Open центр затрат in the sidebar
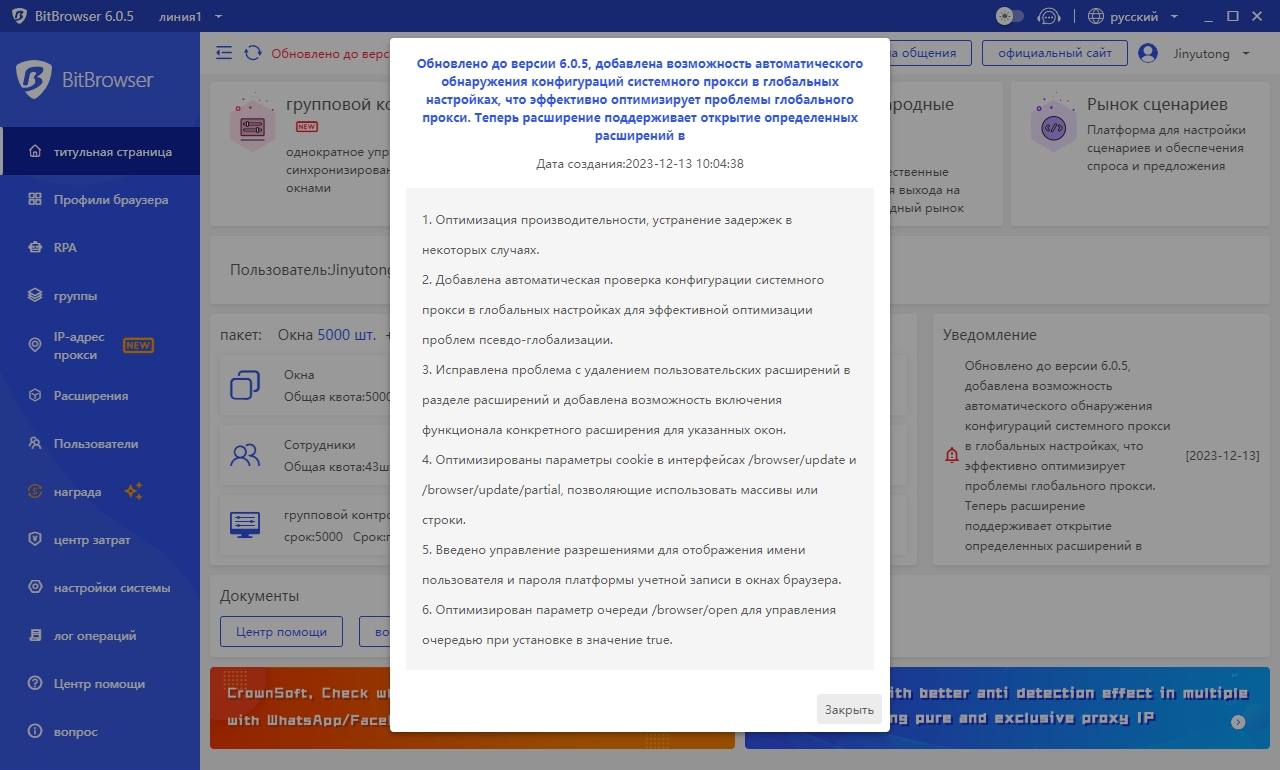 click(100, 540)
